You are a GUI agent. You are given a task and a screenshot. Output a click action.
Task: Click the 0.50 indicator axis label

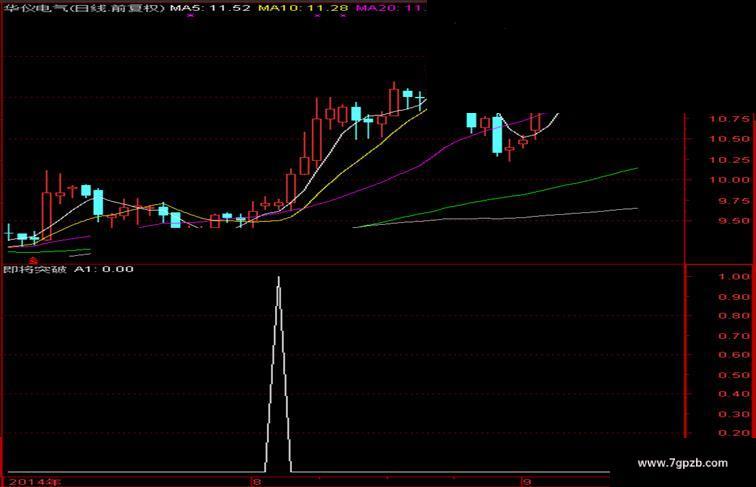tap(734, 375)
